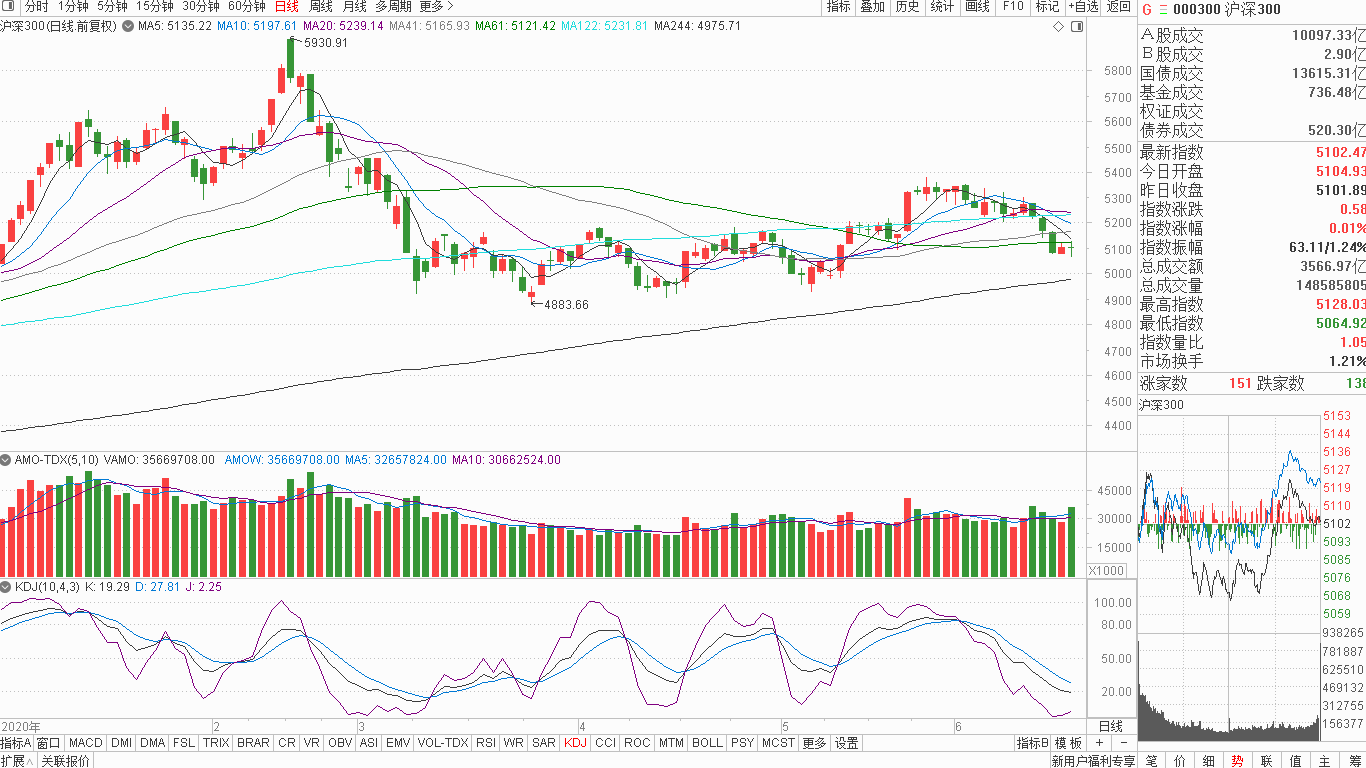Open the 历史 history button
This screenshot has width=1366, height=768.
point(907,7)
